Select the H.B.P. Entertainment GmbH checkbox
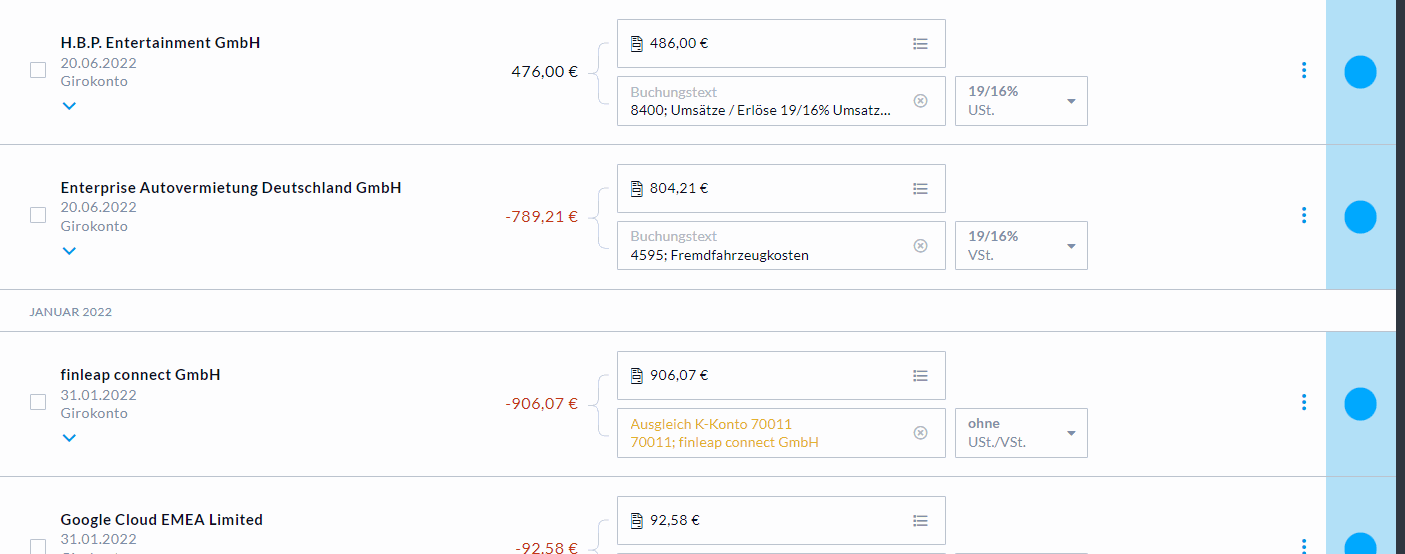Screen dimensions: 1405x554 (x=38, y=71)
